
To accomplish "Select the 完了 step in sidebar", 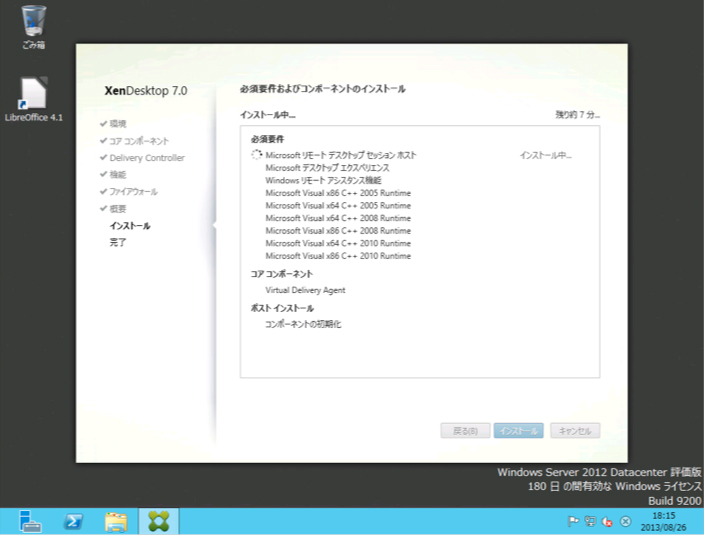I will 118,242.
